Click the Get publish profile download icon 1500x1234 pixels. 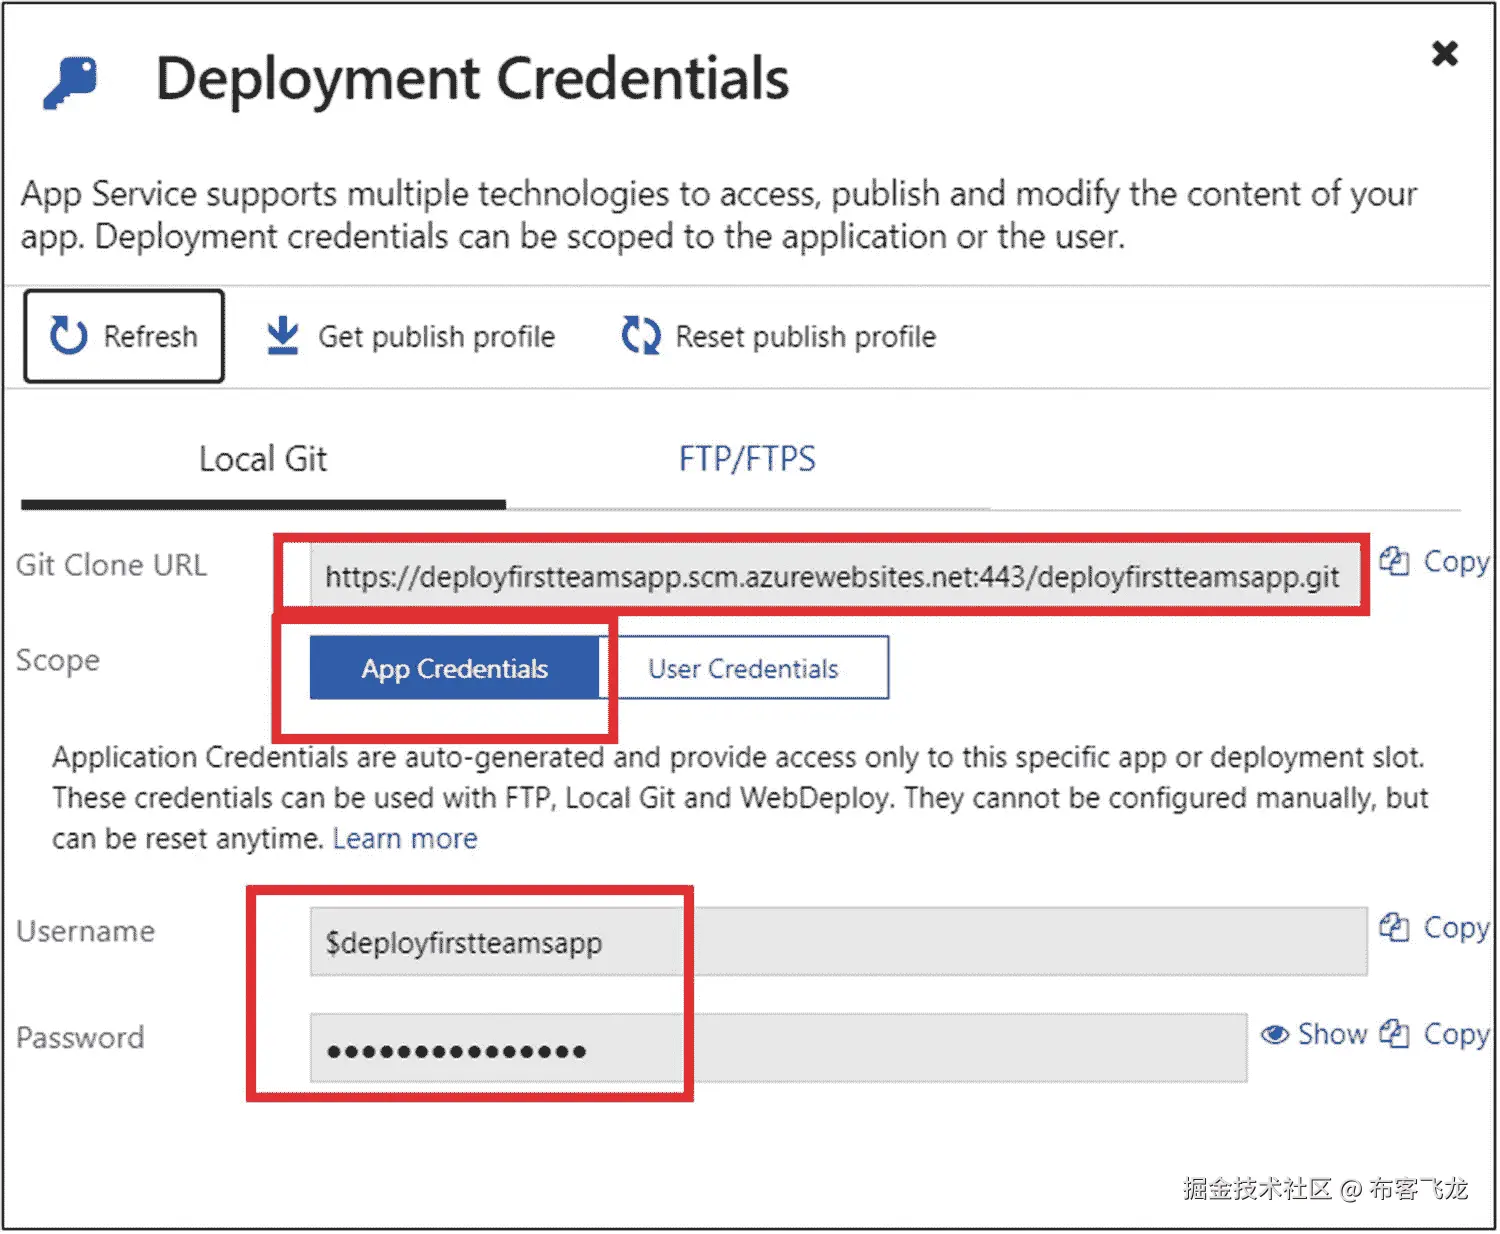[283, 336]
